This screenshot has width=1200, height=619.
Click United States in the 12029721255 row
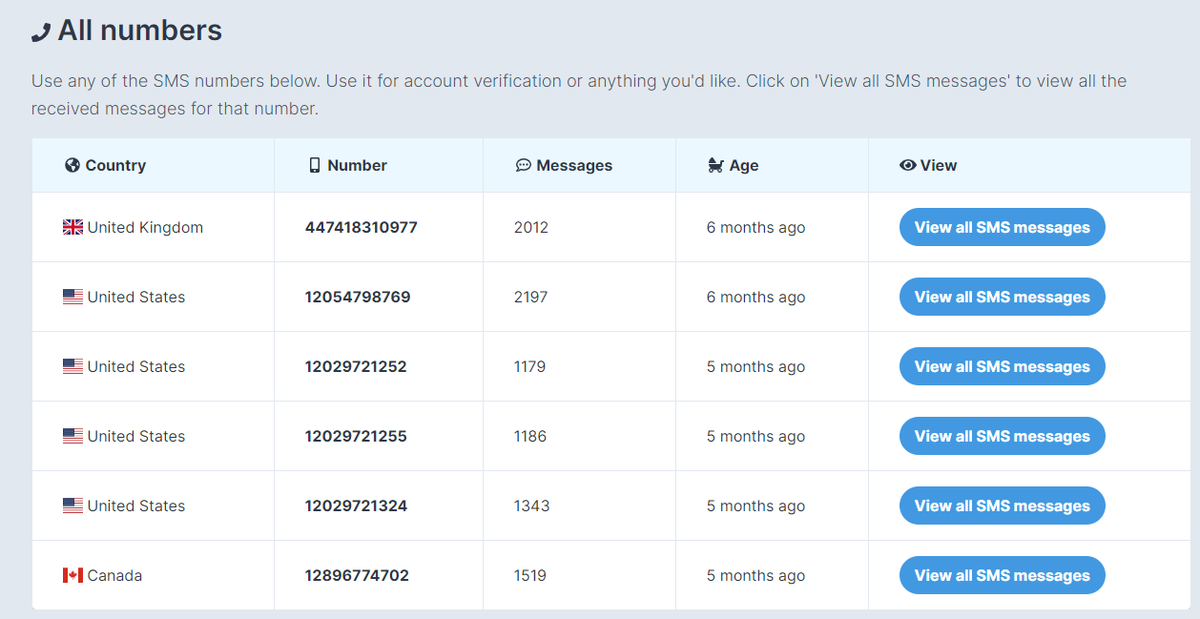click(136, 436)
